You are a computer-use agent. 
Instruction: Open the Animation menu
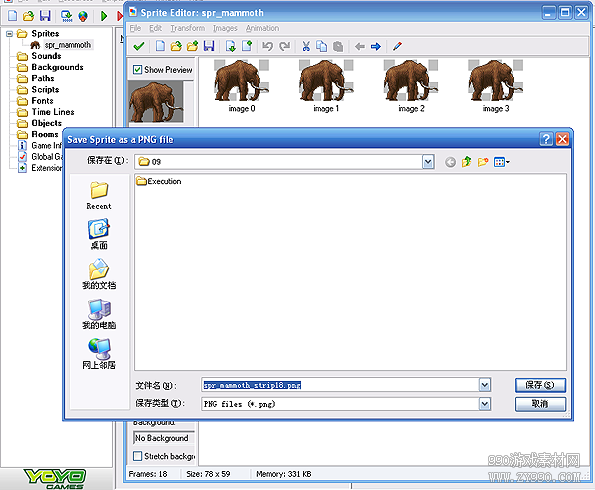[x=262, y=28]
